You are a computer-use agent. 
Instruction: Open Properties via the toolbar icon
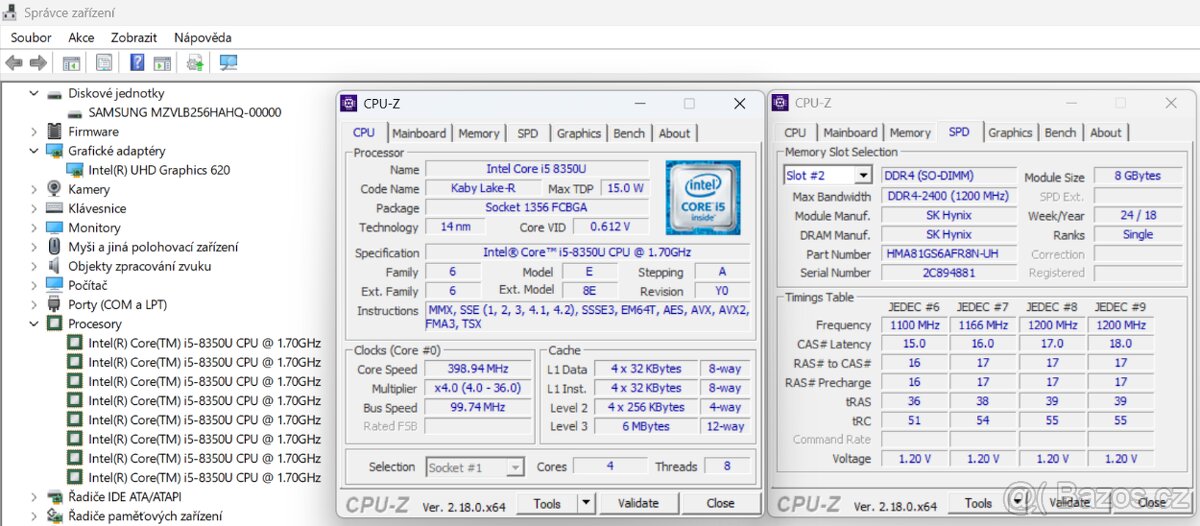pos(104,63)
